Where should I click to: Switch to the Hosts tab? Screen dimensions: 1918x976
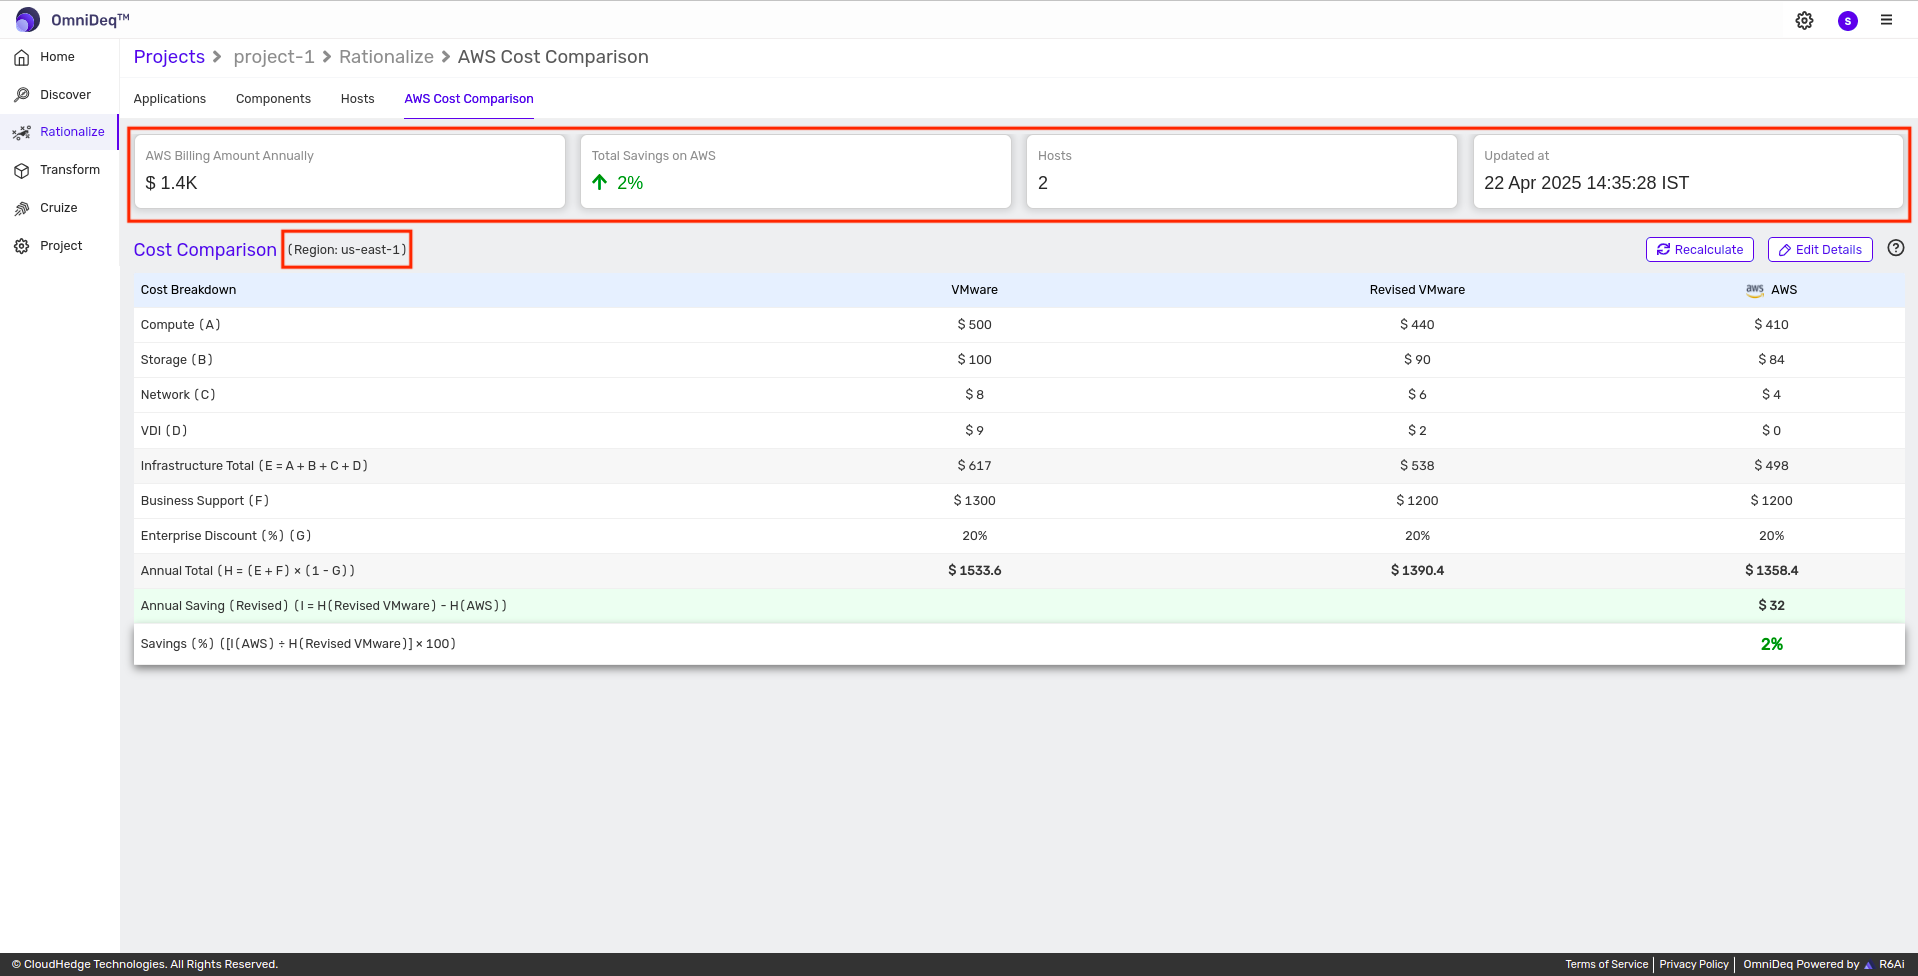point(357,99)
